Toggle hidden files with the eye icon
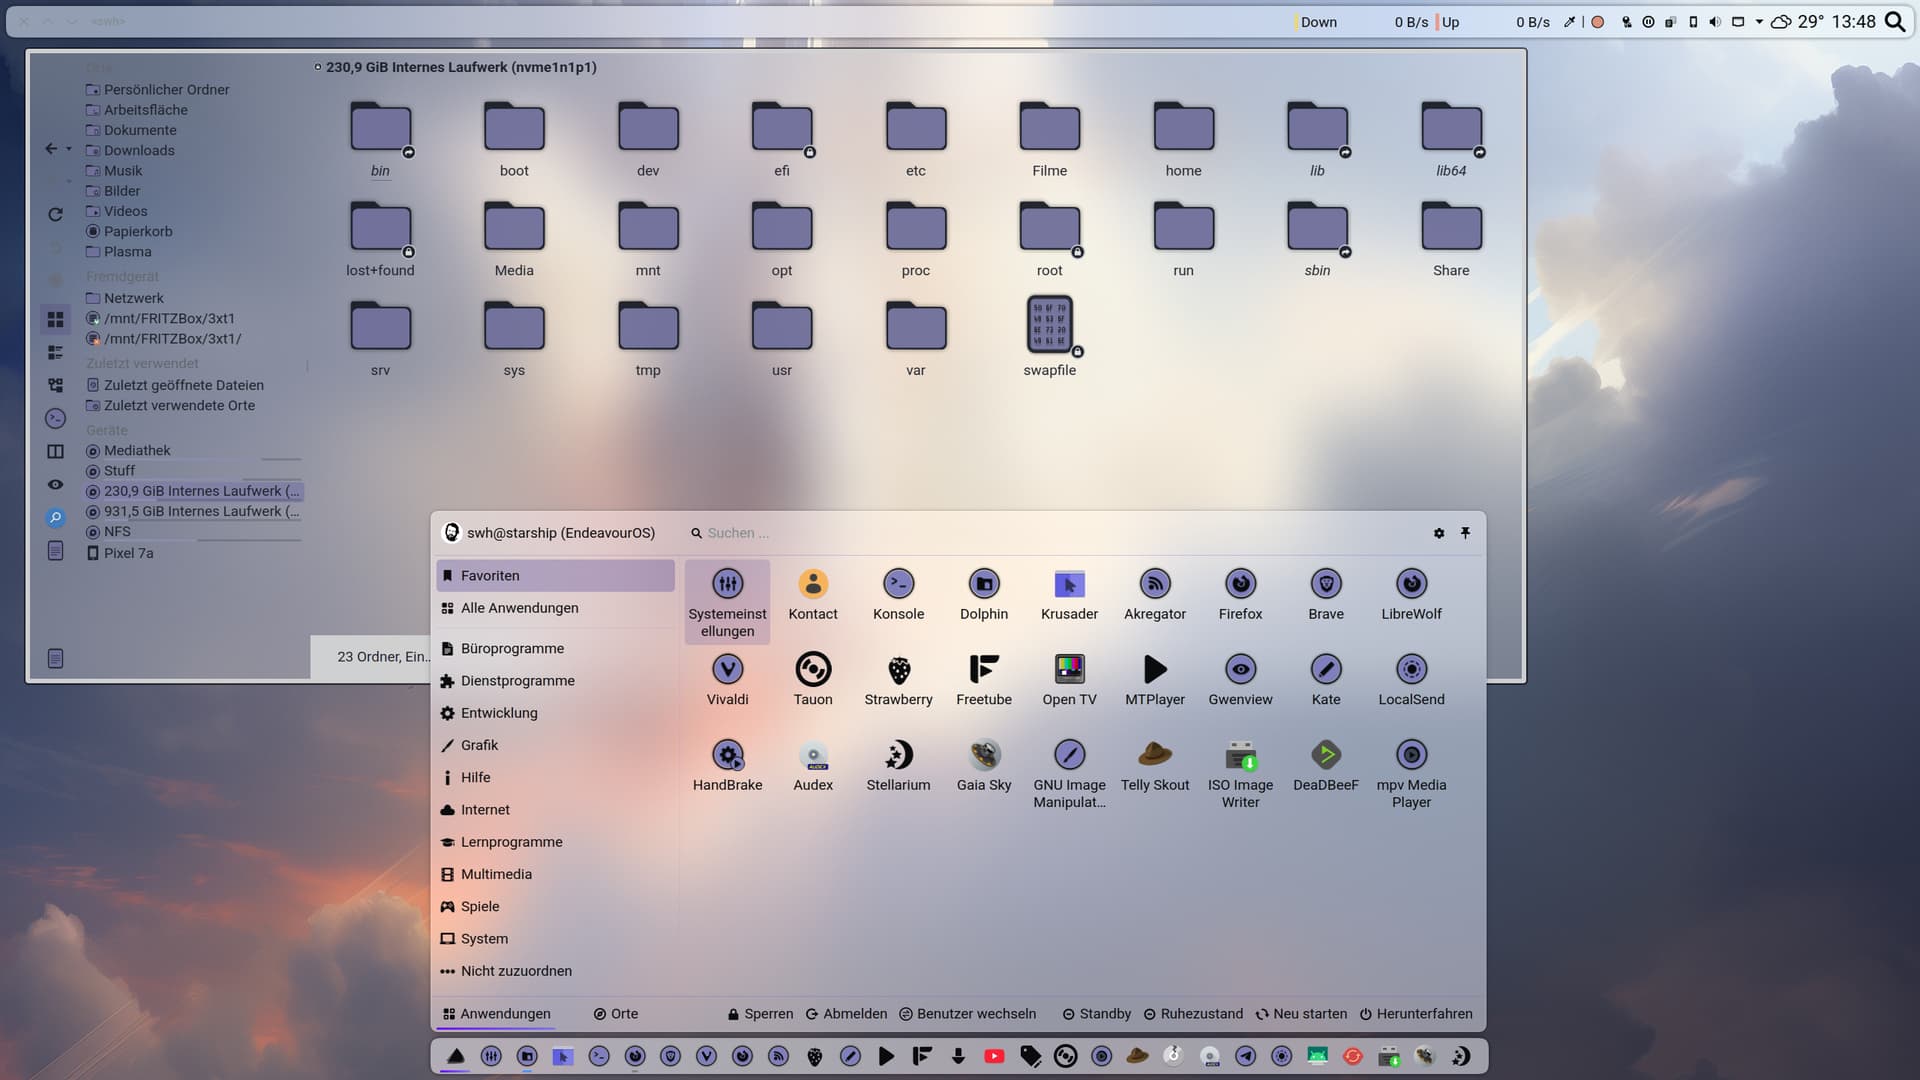 point(56,484)
